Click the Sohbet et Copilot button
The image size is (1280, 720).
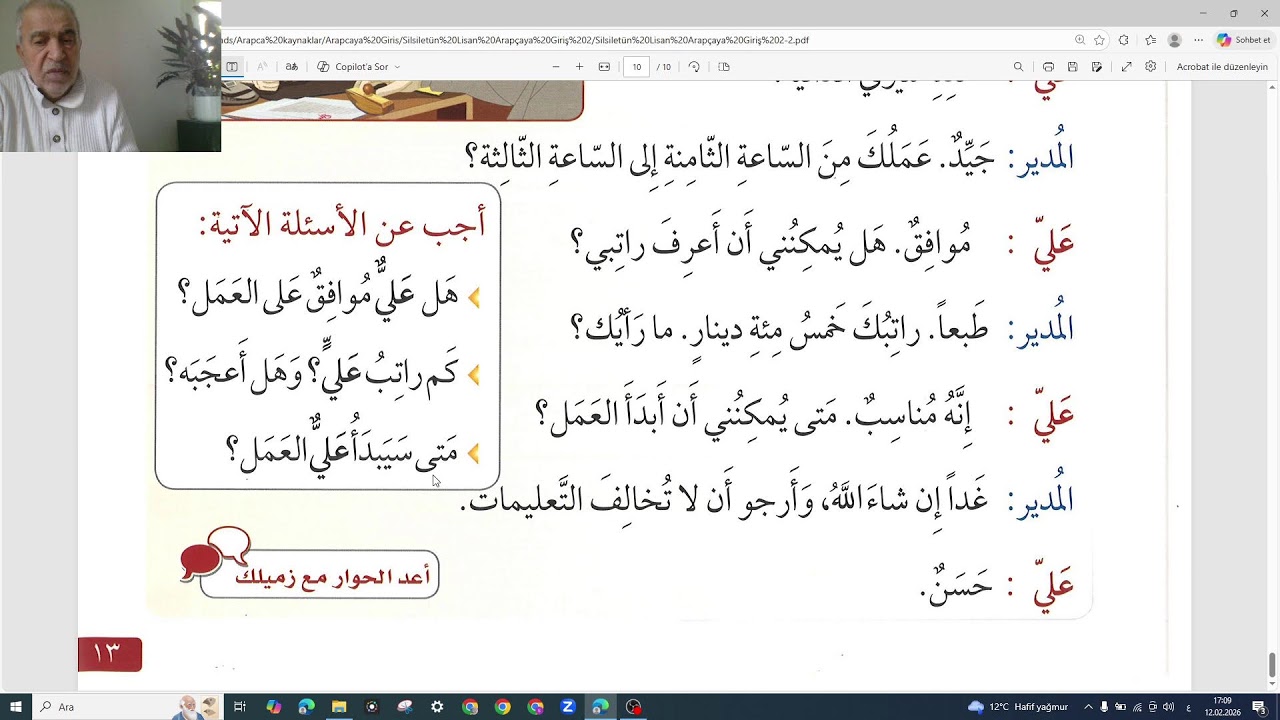(x=1243, y=40)
